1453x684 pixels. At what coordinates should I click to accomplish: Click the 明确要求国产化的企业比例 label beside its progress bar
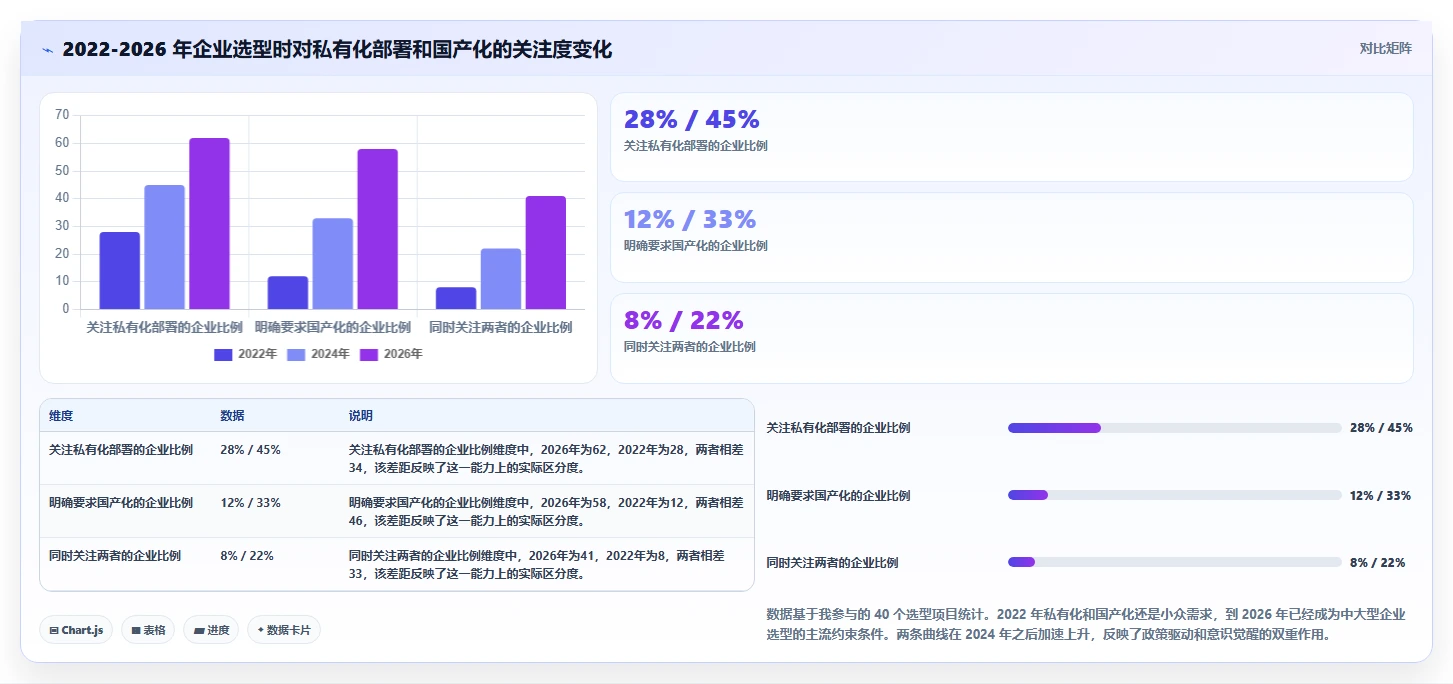point(838,495)
